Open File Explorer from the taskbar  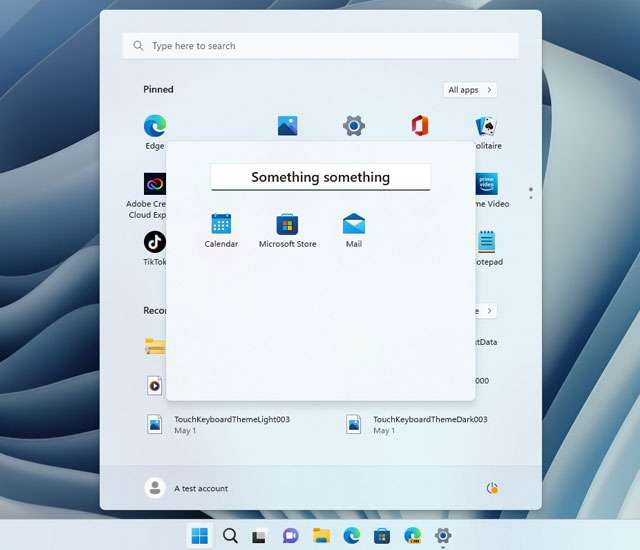pyautogui.click(x=321, y=536)
